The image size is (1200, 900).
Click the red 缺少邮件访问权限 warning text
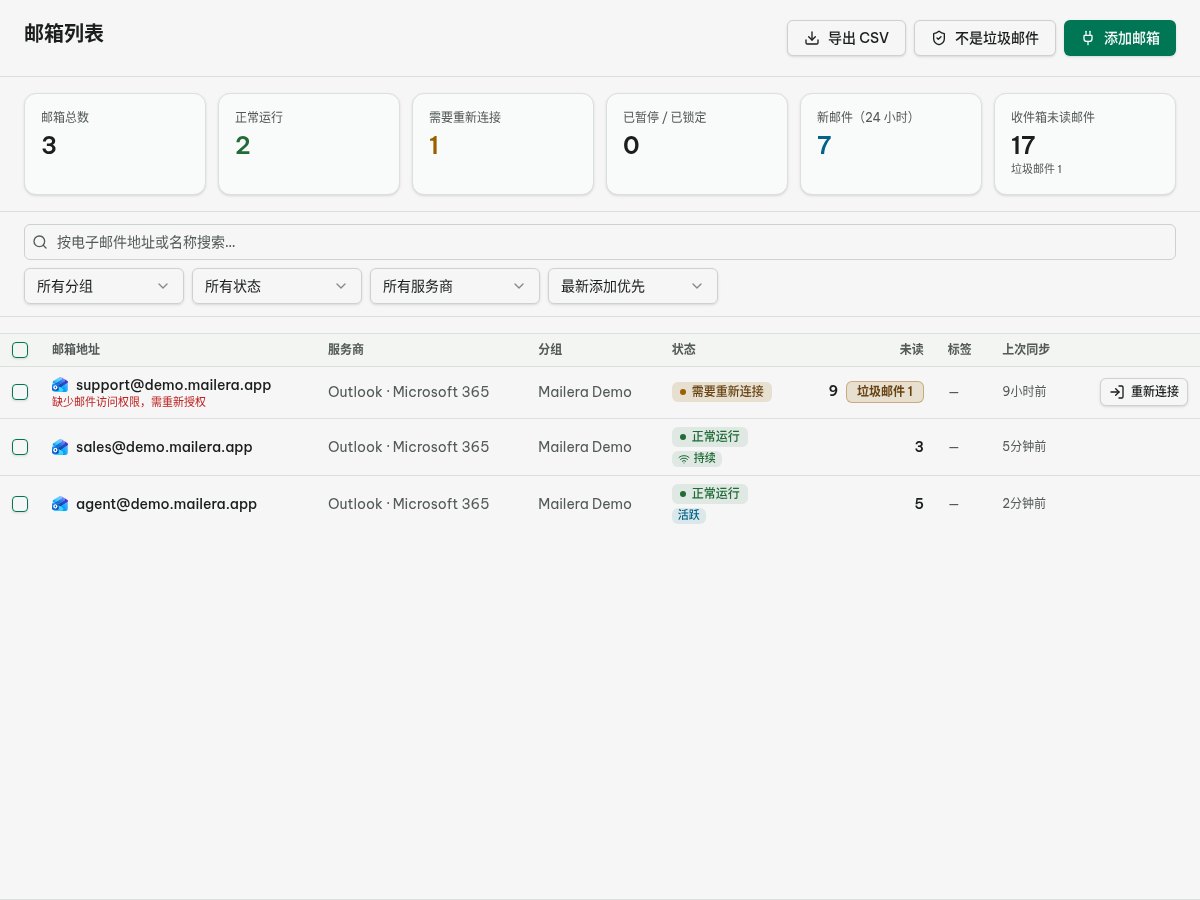point(129,402)
